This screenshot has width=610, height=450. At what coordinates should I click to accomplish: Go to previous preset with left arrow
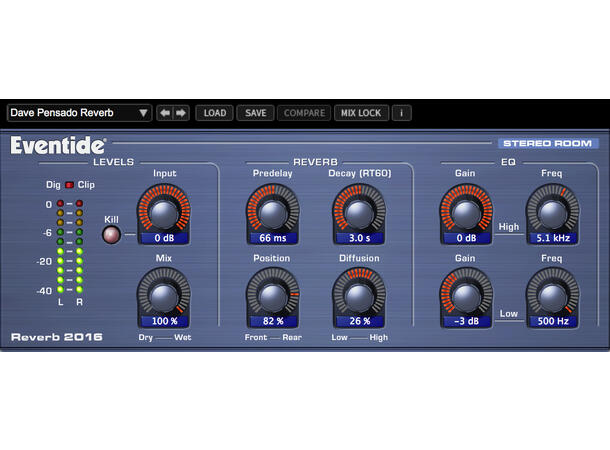[165, 113]
